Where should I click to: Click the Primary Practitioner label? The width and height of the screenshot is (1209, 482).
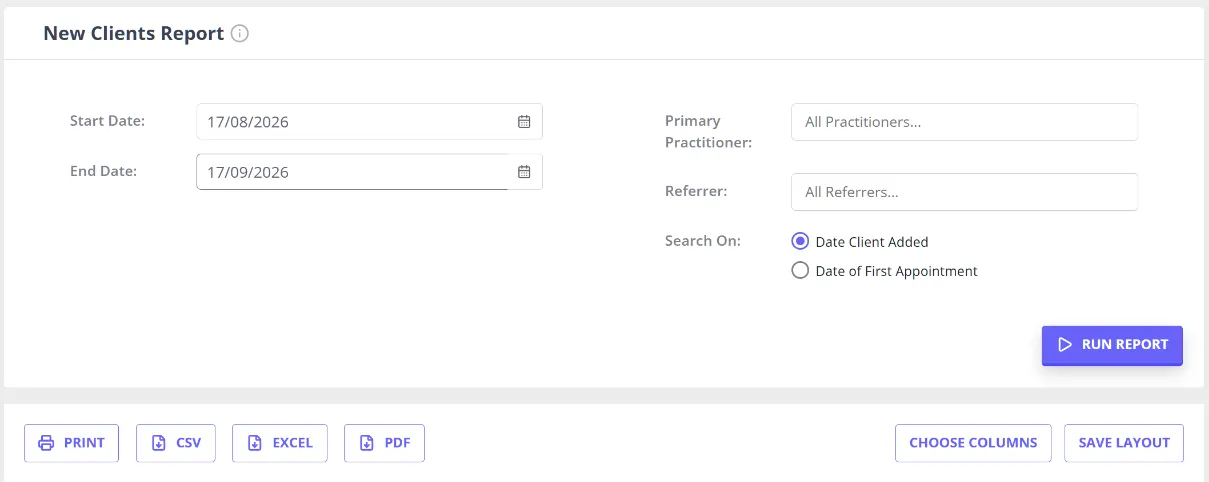[x=708, y=132]
